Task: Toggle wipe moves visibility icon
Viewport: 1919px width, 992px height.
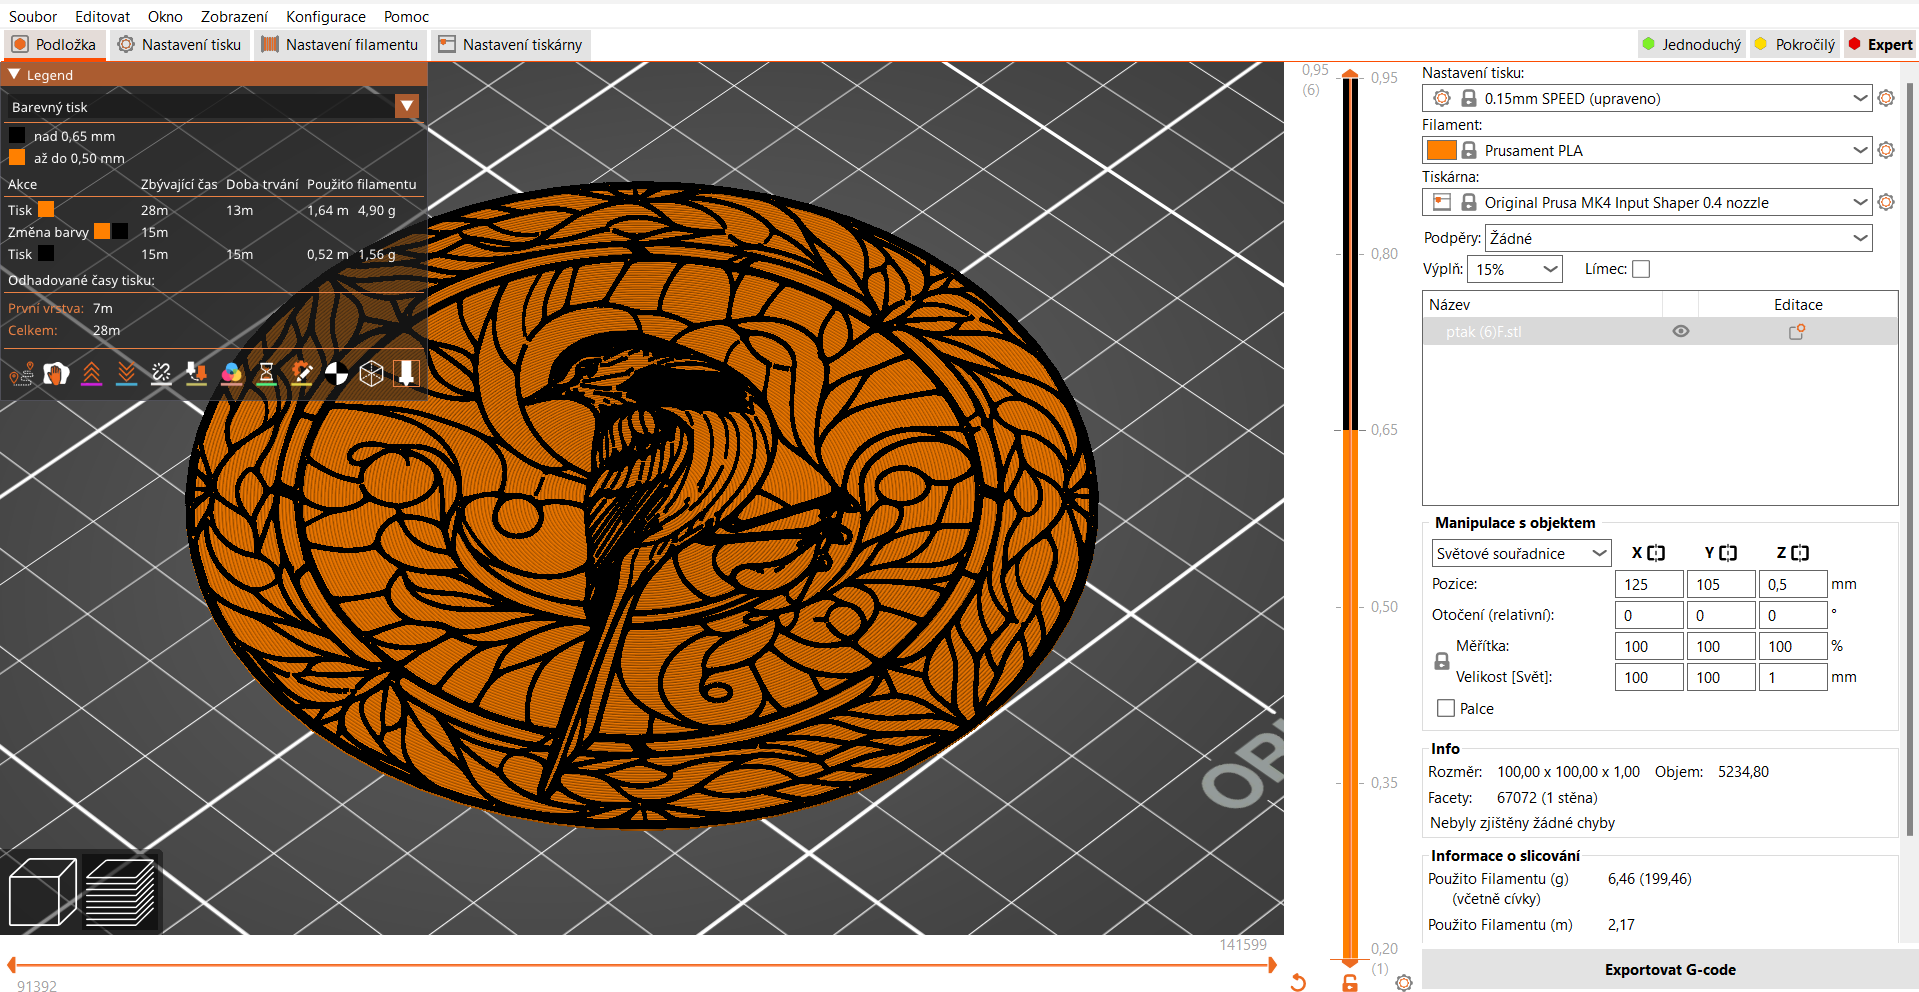Action: (x=56, y=374)
